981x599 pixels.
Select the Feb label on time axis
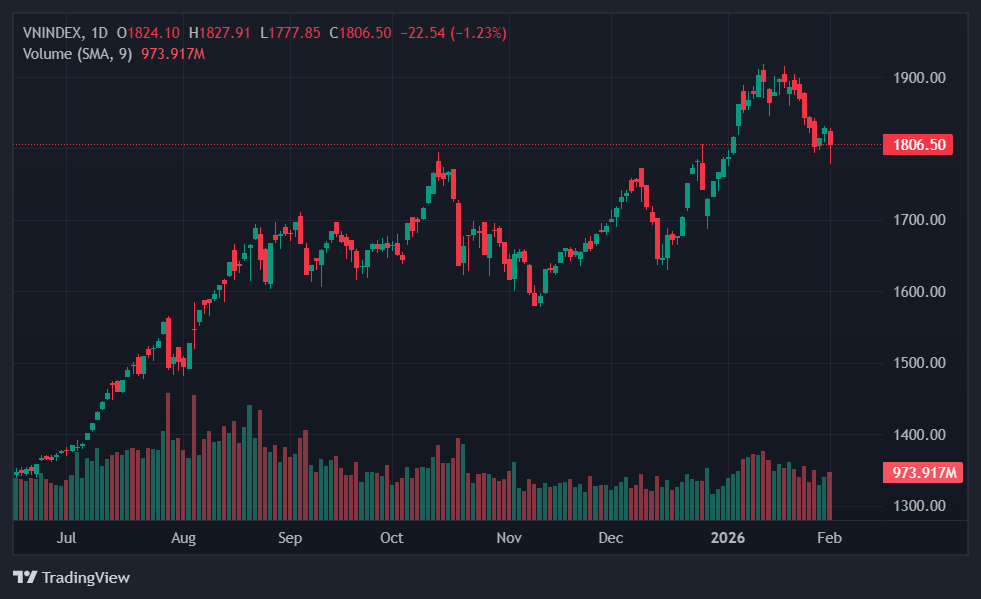[829, 538]
